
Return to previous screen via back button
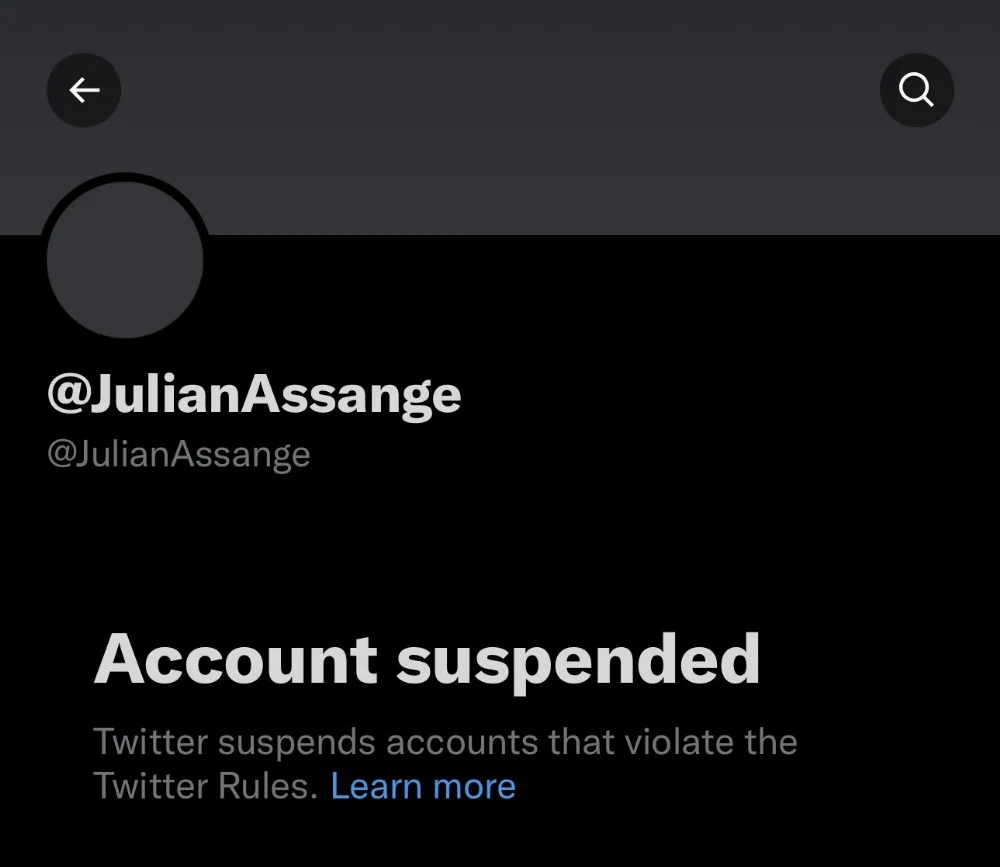coord(84,90)
